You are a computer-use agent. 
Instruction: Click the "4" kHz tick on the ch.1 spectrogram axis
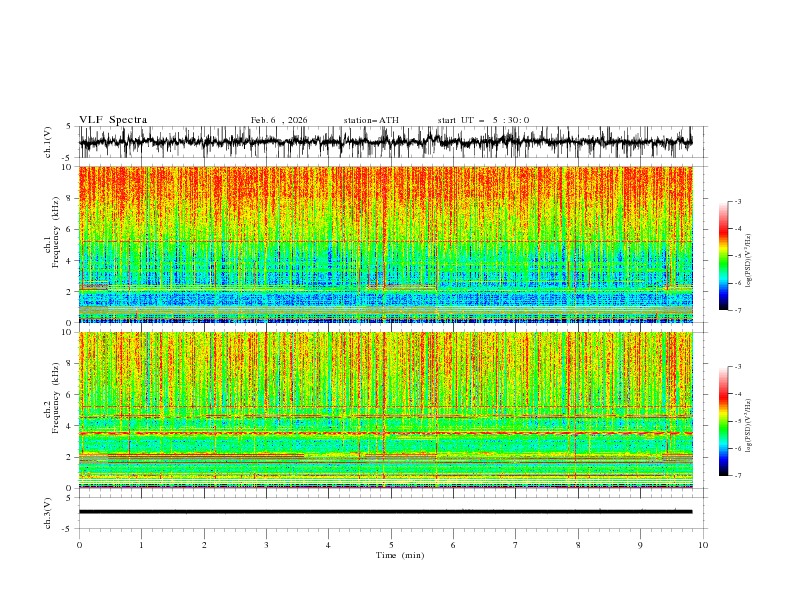coord(70,261)
